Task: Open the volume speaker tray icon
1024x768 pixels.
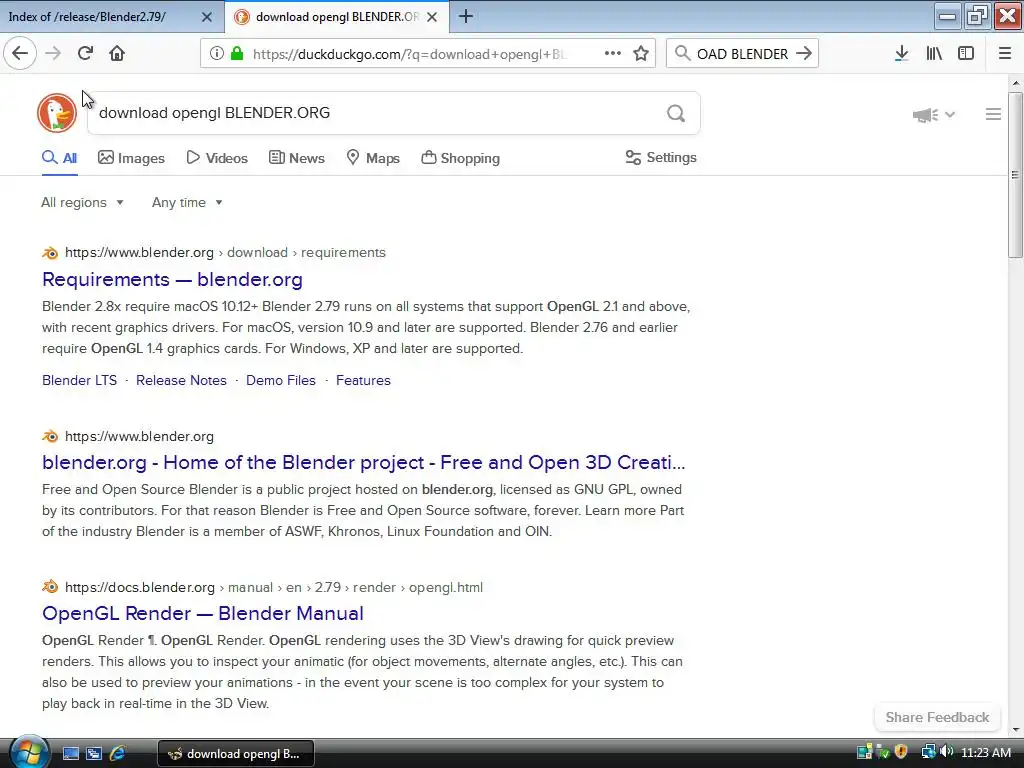Action: point(947,752)
